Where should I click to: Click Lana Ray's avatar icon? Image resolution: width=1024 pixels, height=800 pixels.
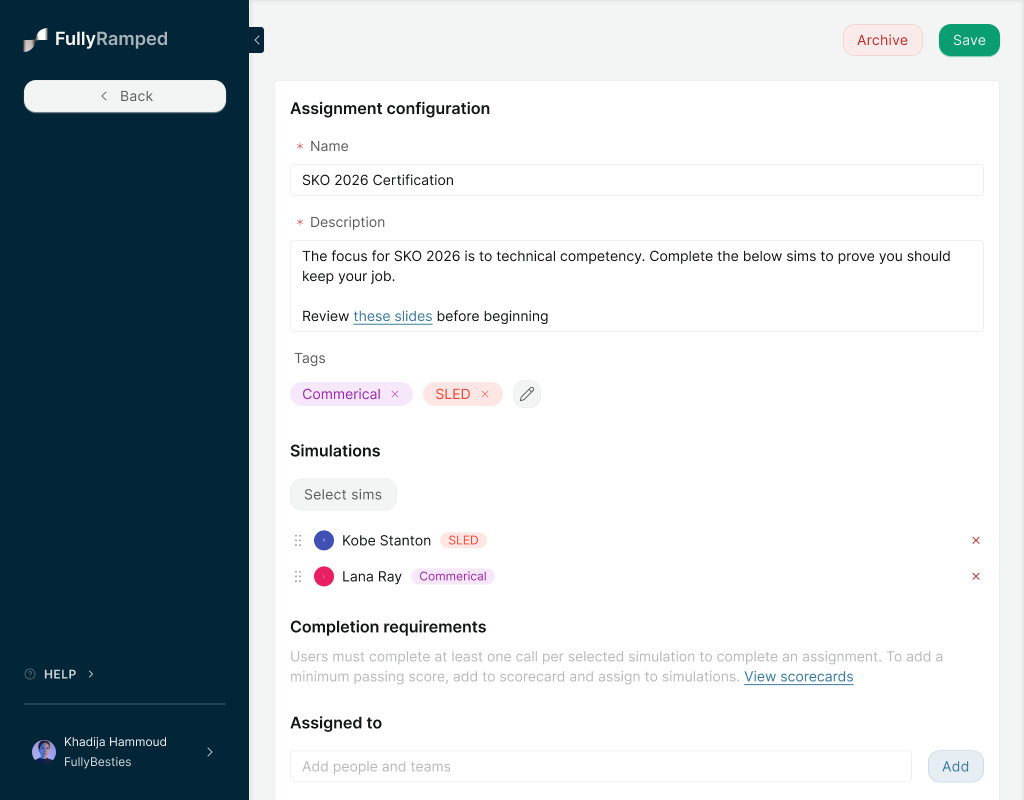(x=323, y=576)
